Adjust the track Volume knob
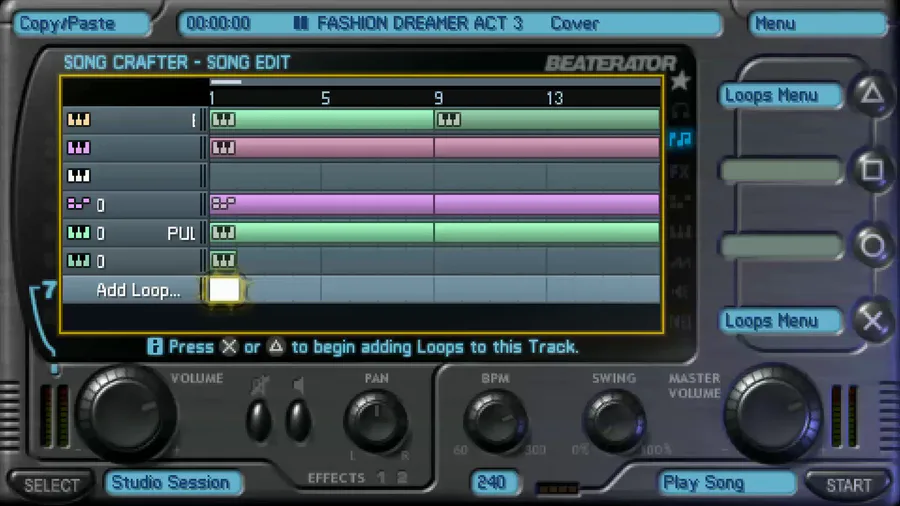900x506 pixels. pyautogui.click(x=125, y=413)
